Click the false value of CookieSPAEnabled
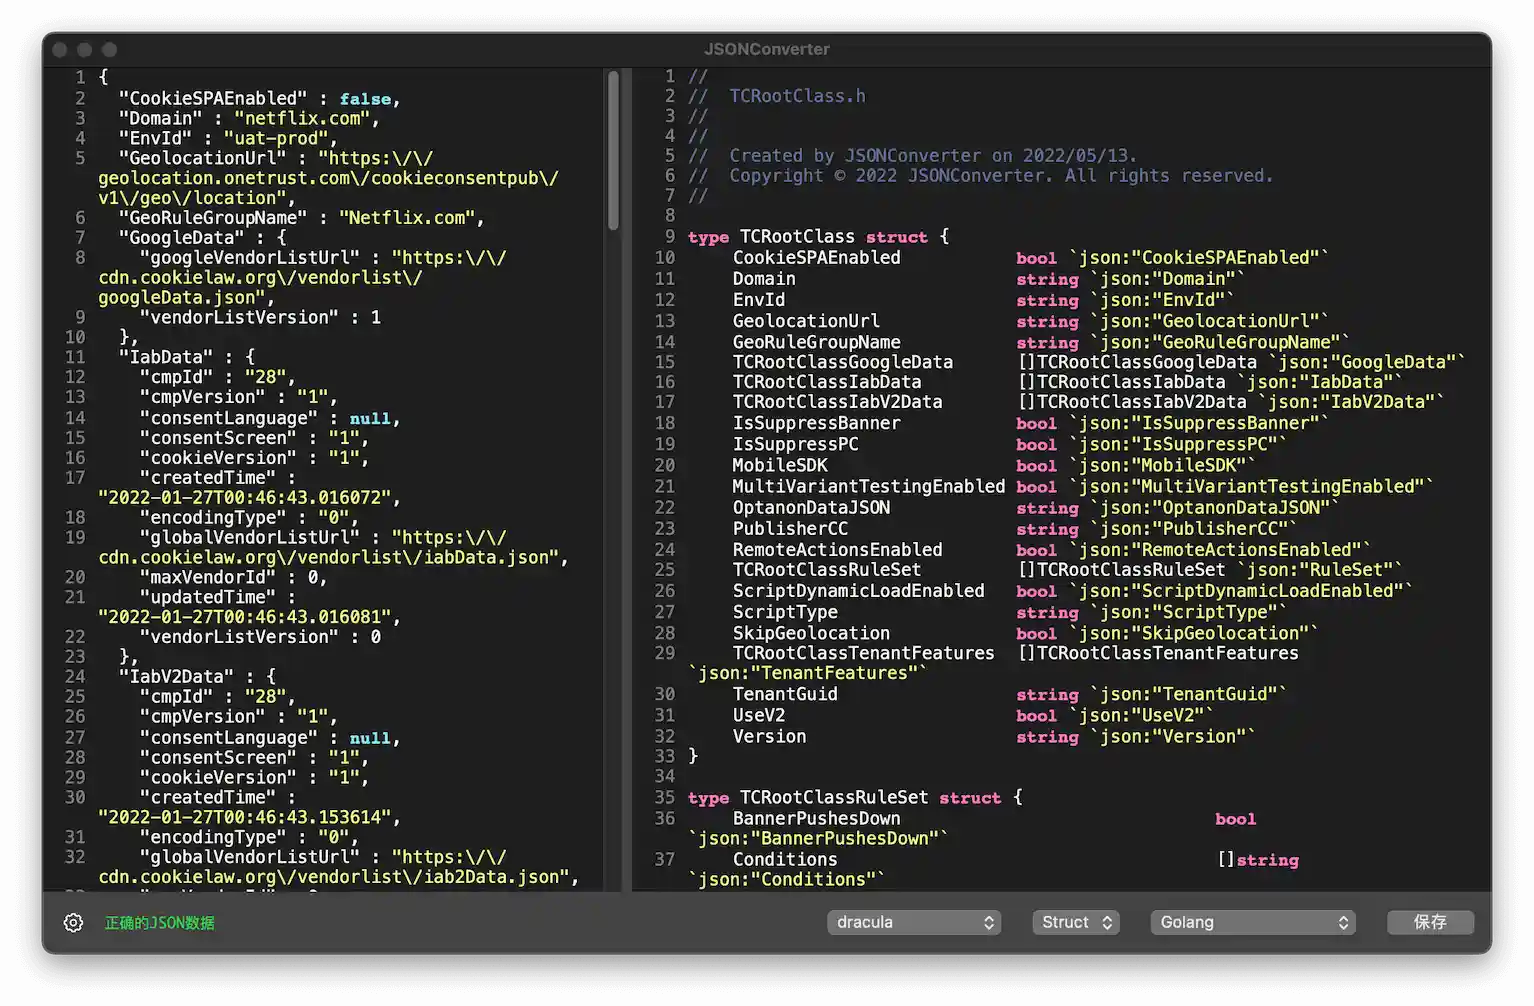 (365, 99)
